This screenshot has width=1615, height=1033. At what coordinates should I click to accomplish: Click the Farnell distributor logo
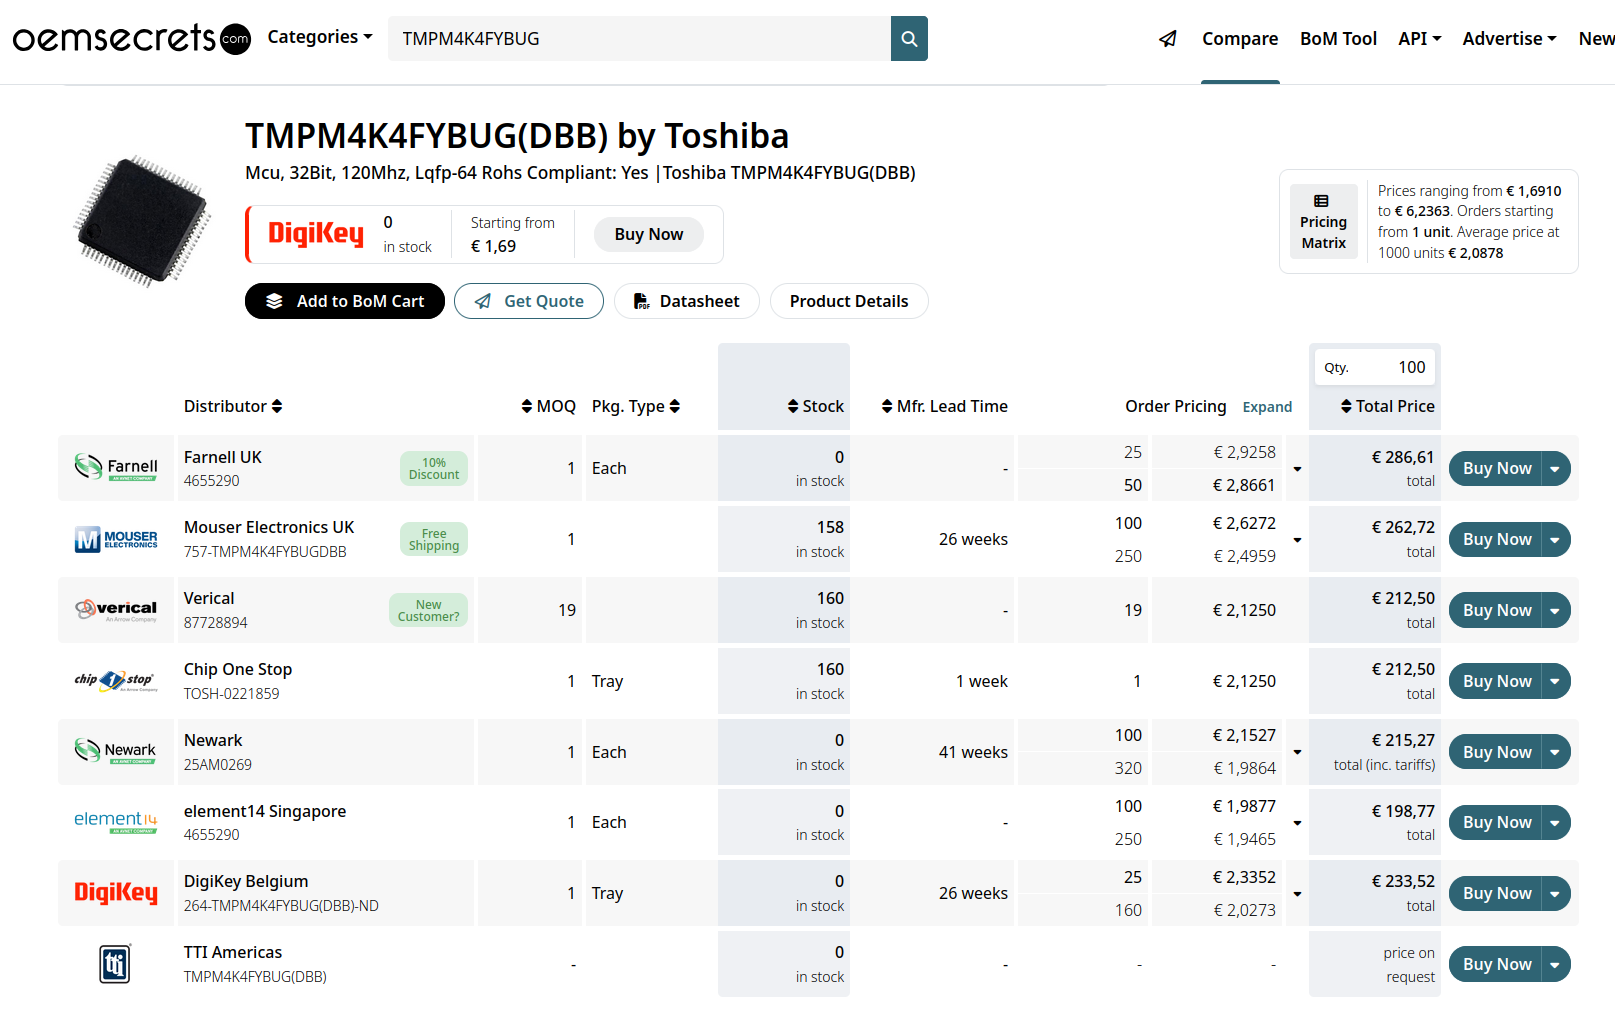[x=116, y=467]
